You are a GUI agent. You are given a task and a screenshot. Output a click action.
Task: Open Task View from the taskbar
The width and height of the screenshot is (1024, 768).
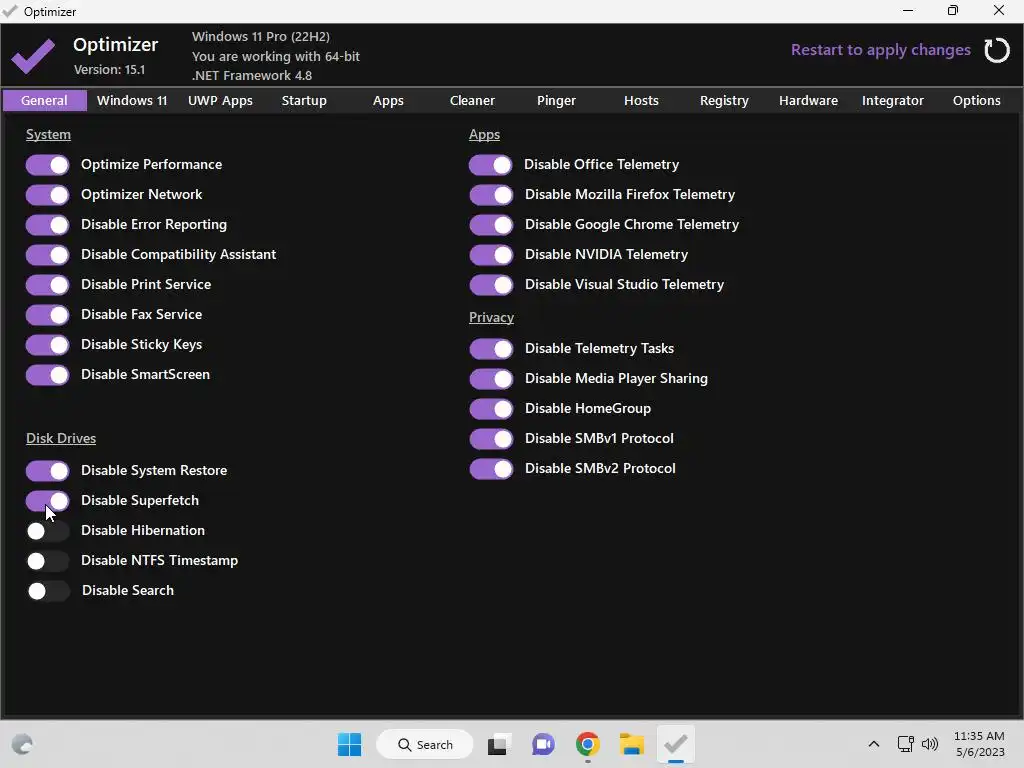point(498,744)
